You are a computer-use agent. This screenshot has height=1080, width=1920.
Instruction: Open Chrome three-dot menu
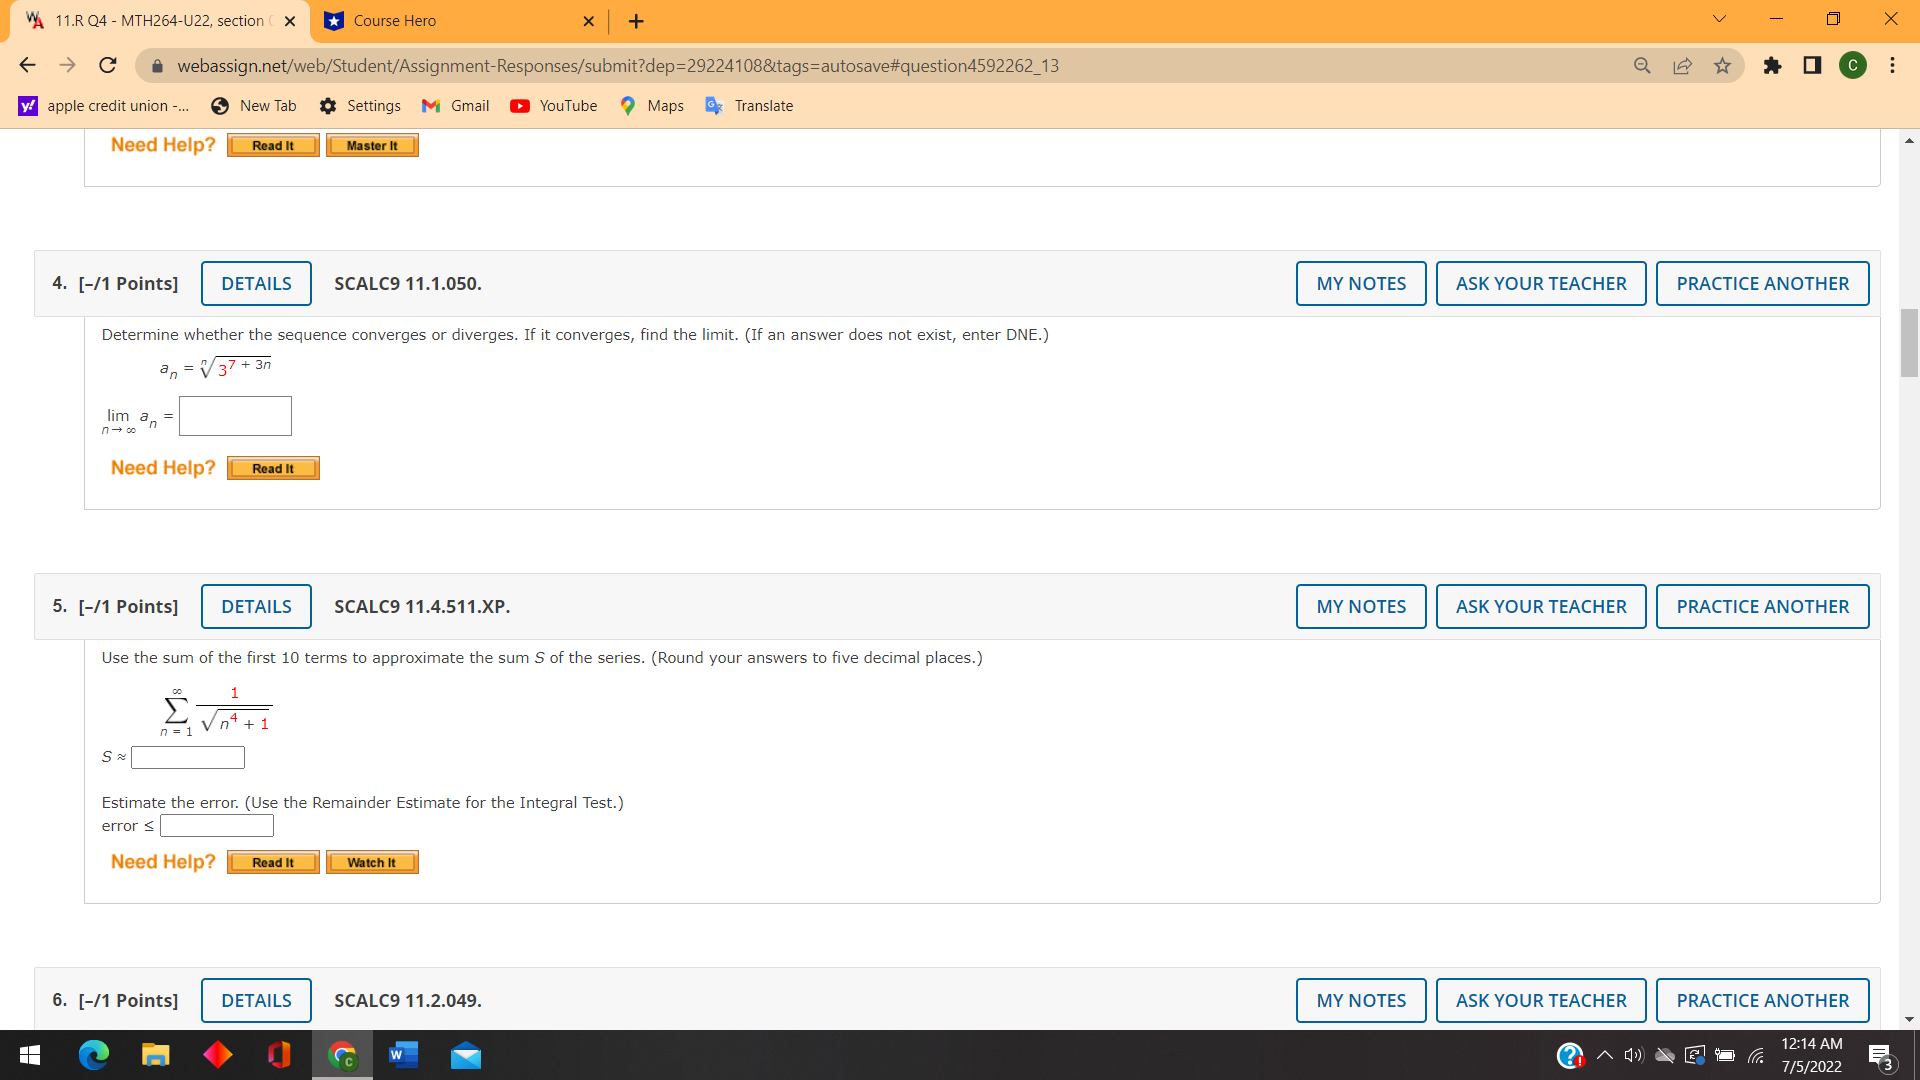[1892, 66]
